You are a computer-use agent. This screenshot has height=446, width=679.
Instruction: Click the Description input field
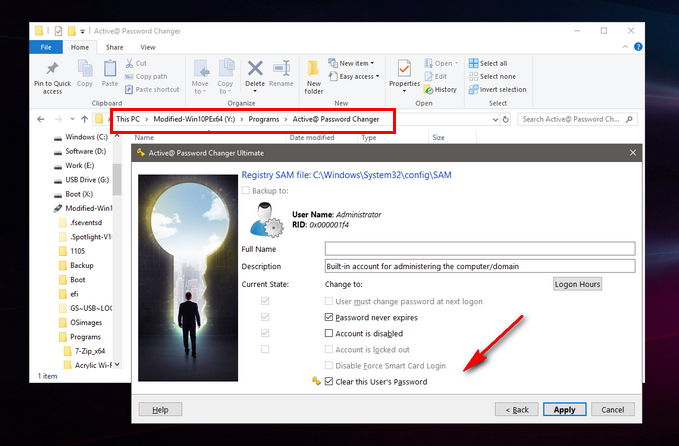tap(480, 266)
